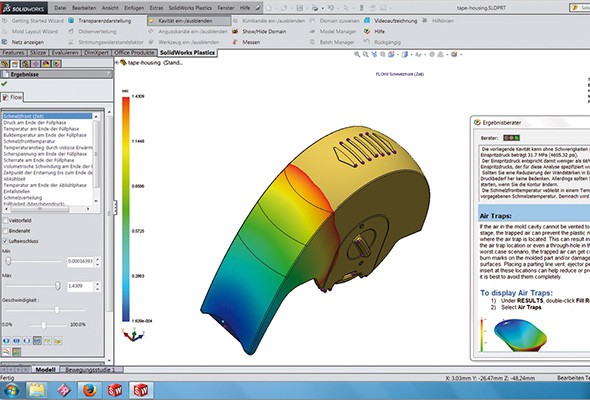Open the Datei menu
Viewport: 590px width, 400px height.
pos(60,8)
